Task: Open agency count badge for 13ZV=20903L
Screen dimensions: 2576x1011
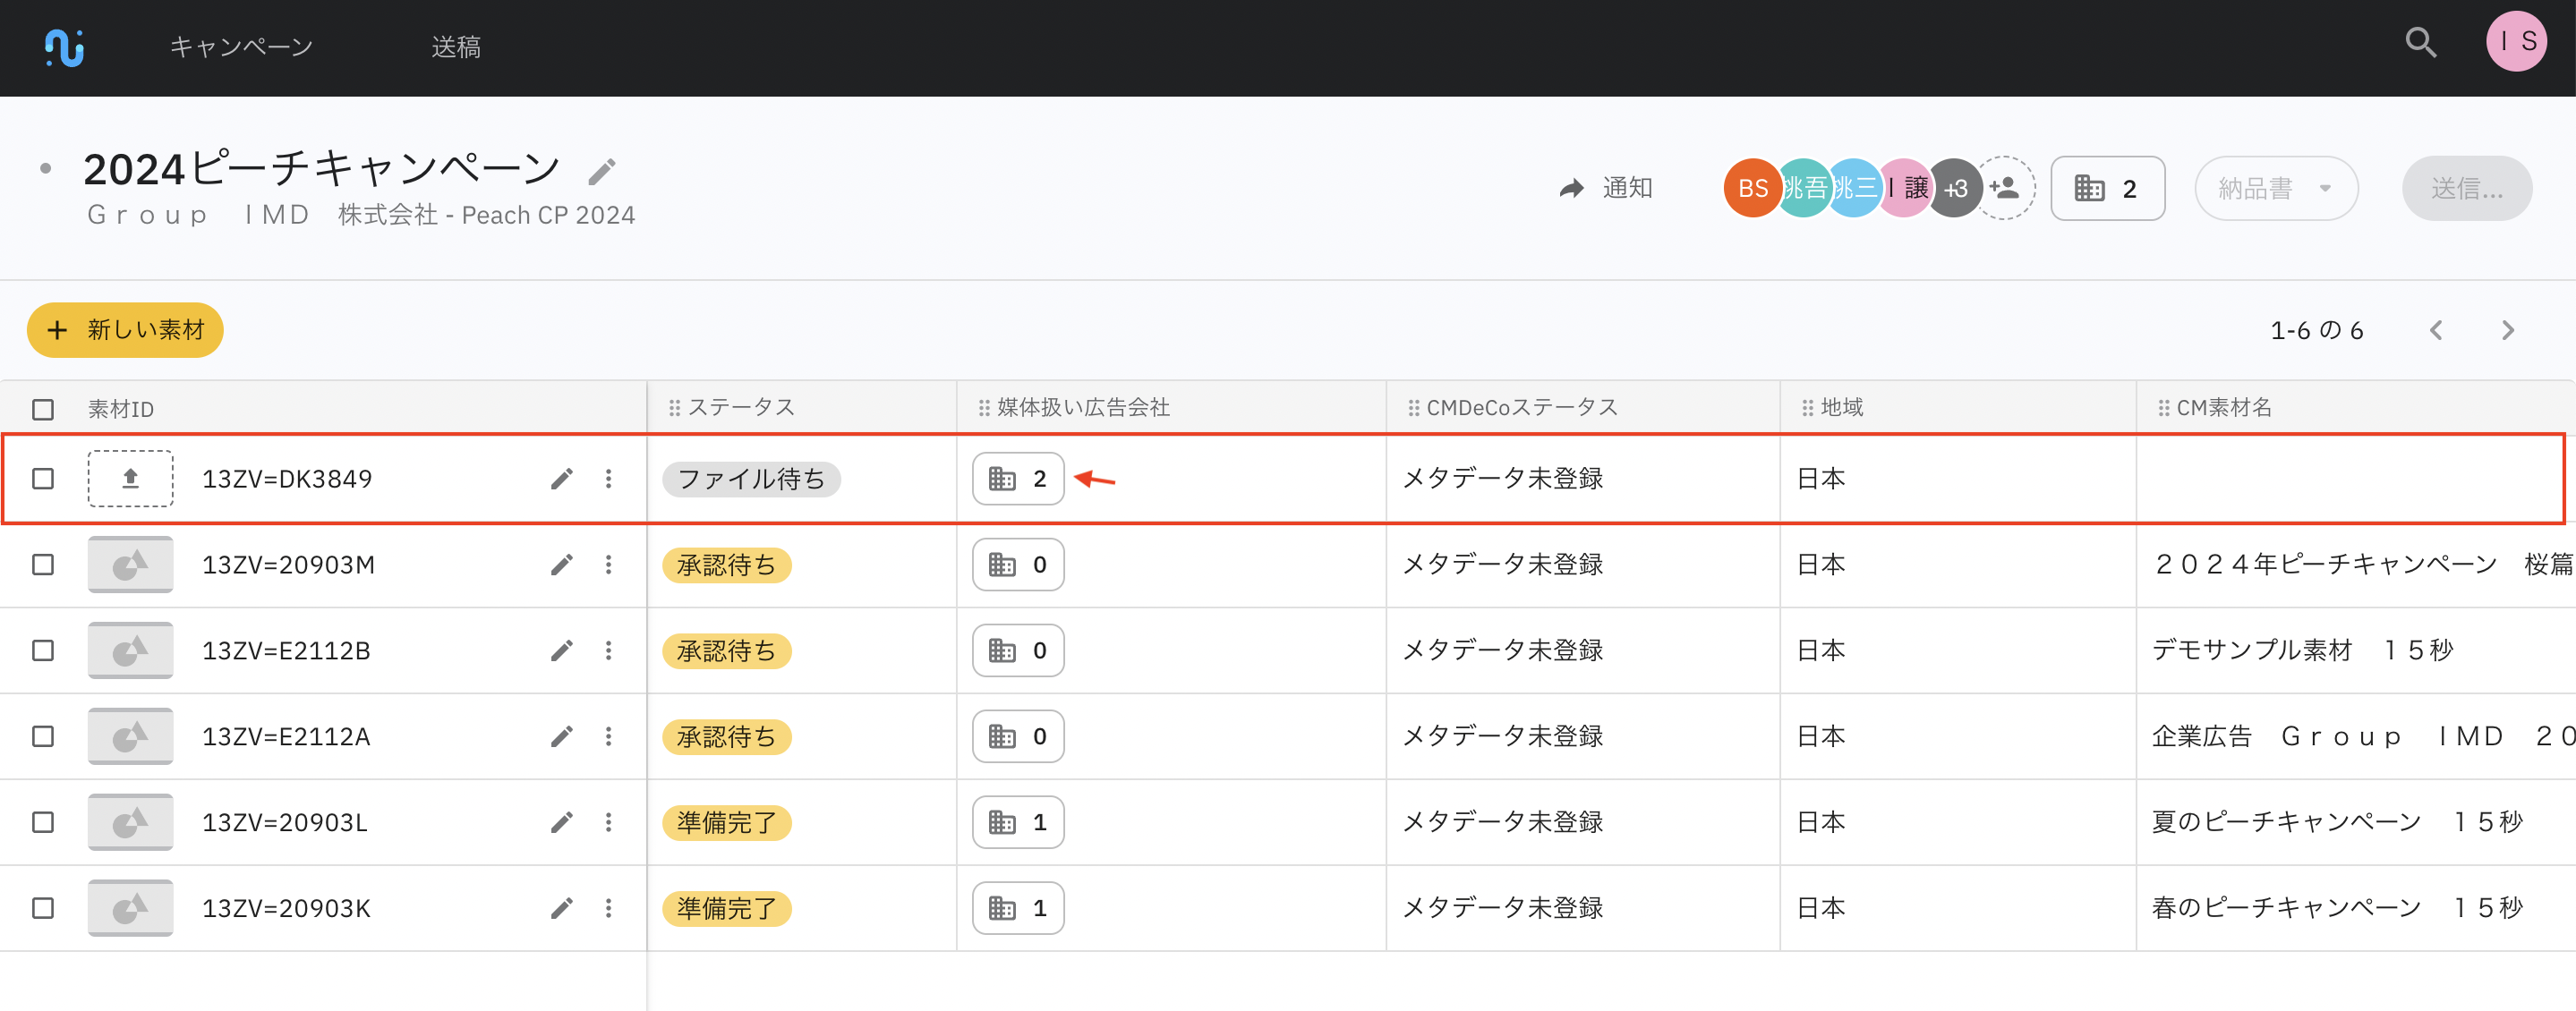Action: pyautogui.click(x=1017, y=822)
